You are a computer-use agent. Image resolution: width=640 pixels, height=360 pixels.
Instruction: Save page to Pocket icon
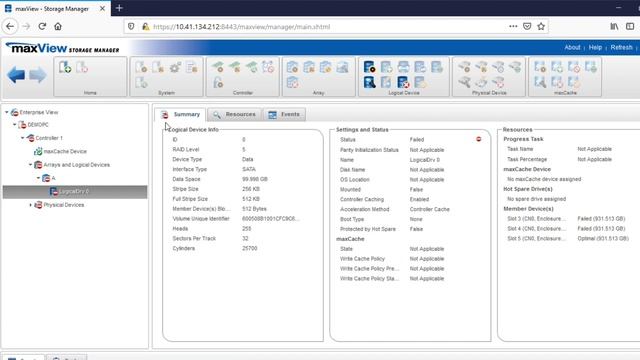coord(527,27)
